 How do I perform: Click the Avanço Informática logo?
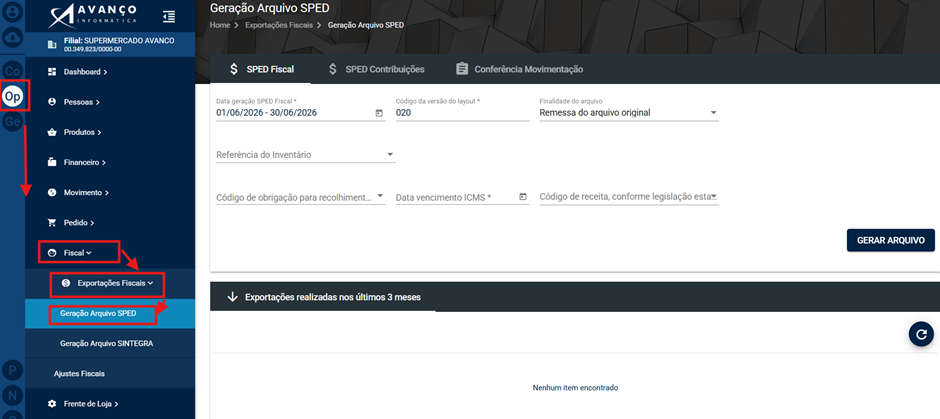click(92, 16)
